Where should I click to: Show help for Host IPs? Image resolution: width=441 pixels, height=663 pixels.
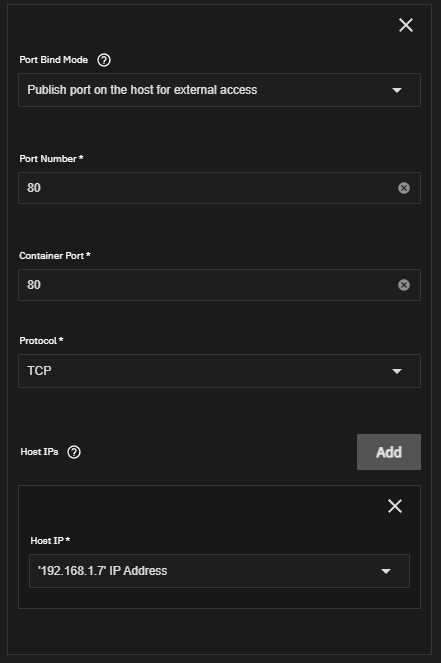pos(74,452)
